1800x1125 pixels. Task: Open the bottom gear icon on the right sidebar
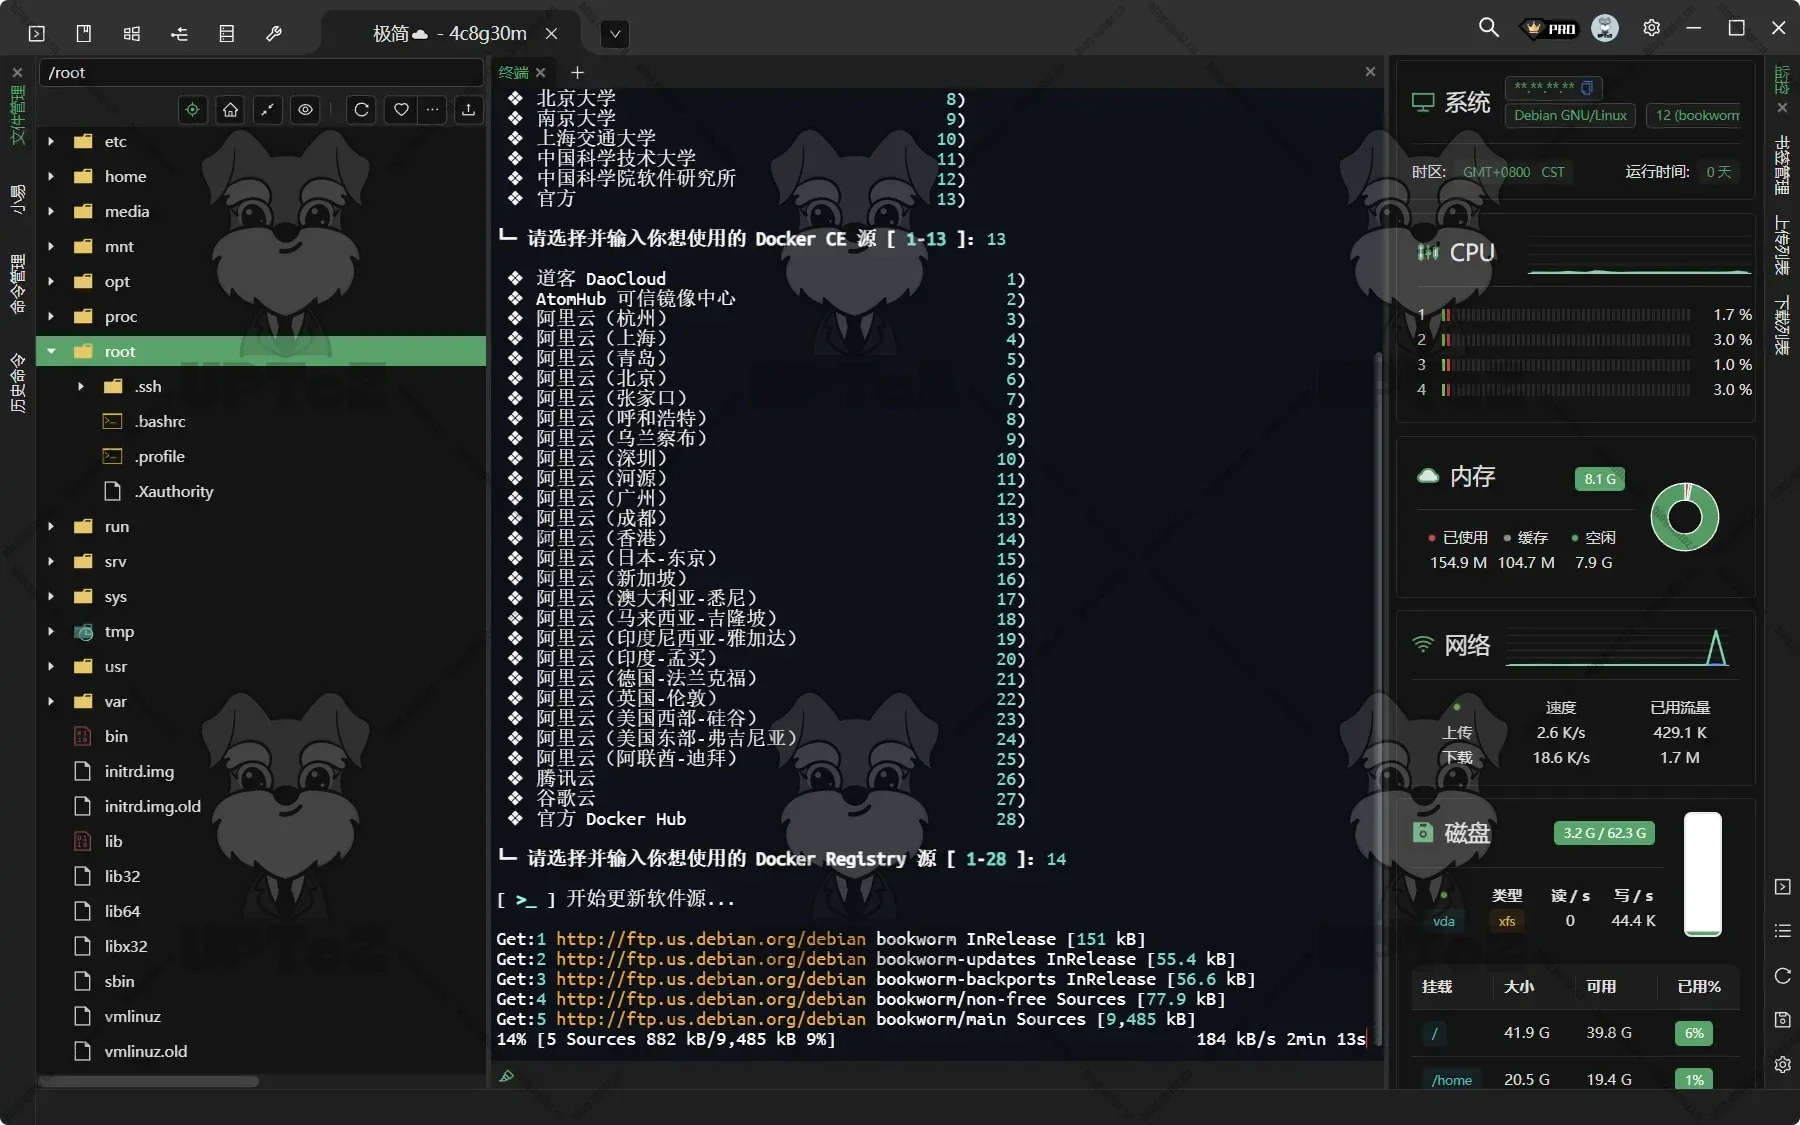click(1783, 1065)
